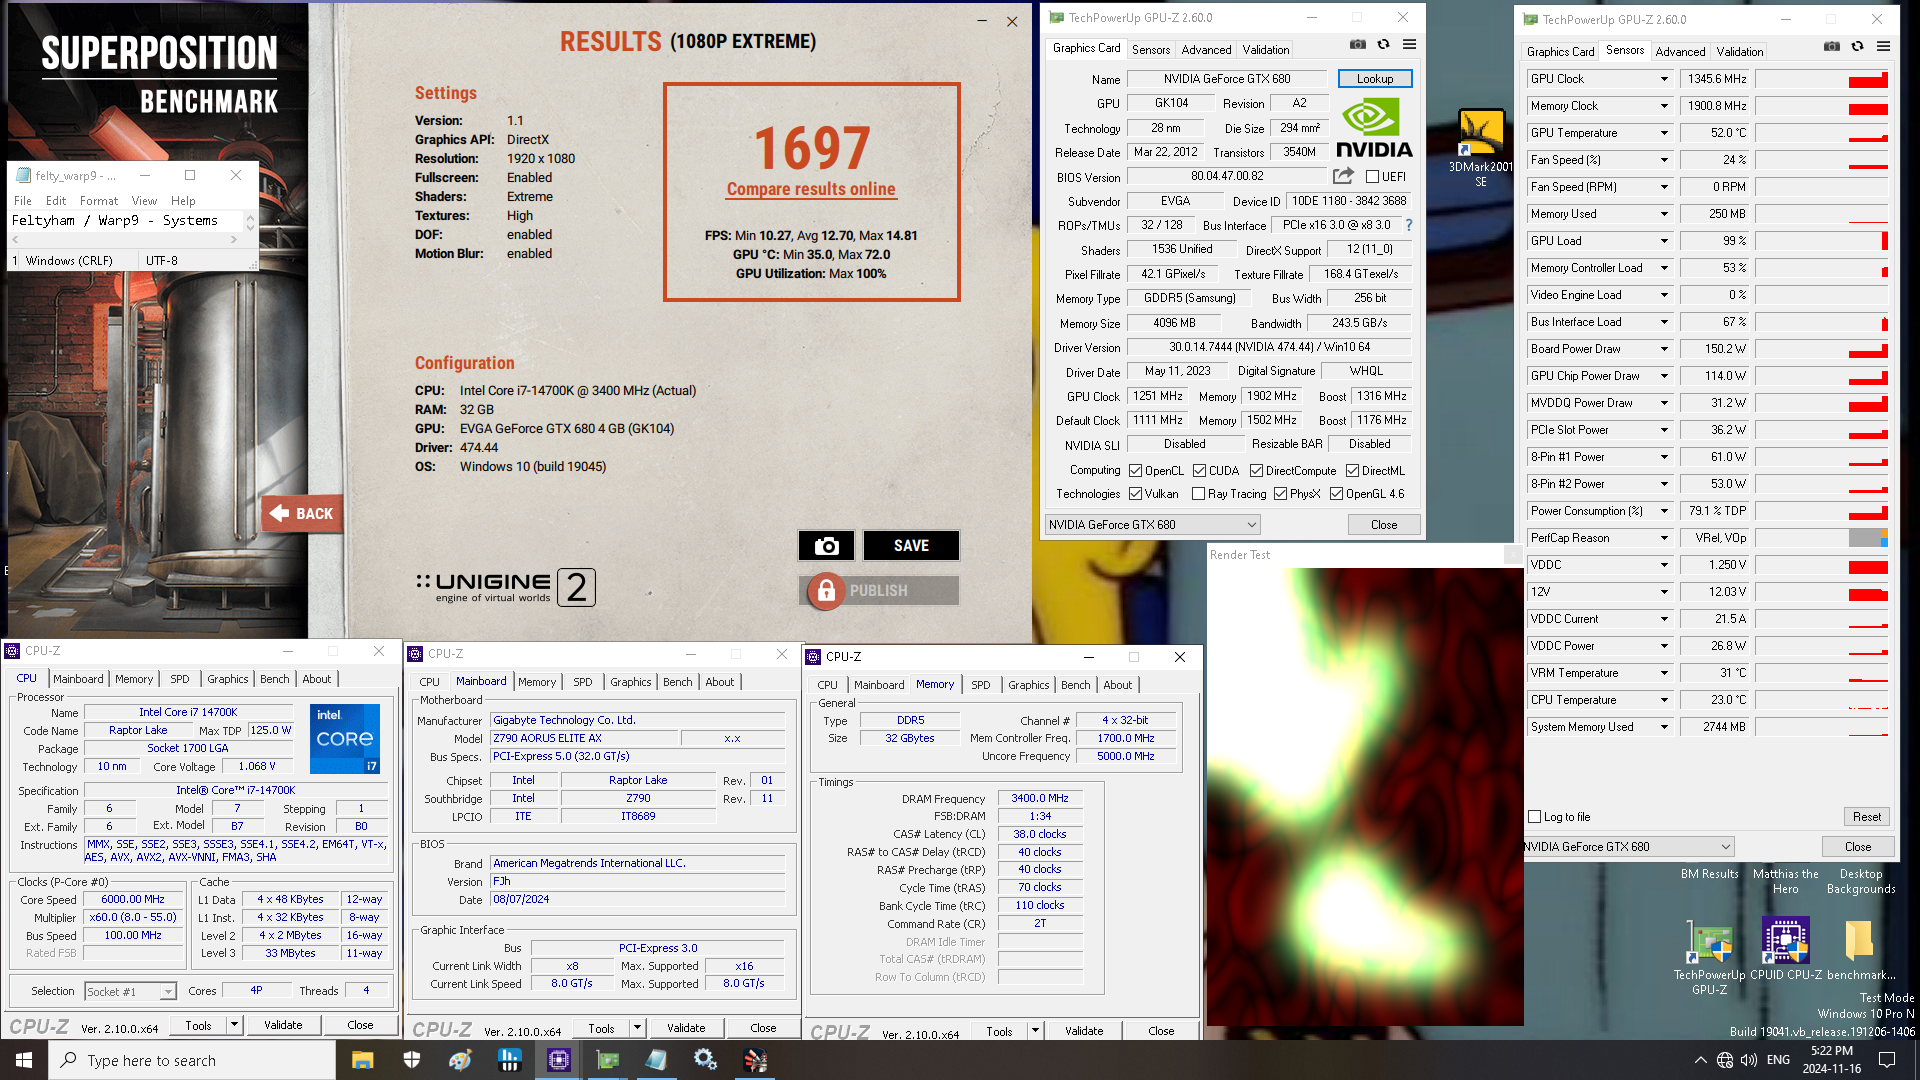This screenshot has height=1080, width=1920.
Task: Open the CPUID CPU-Z desktop icon
Action: 1786,950
